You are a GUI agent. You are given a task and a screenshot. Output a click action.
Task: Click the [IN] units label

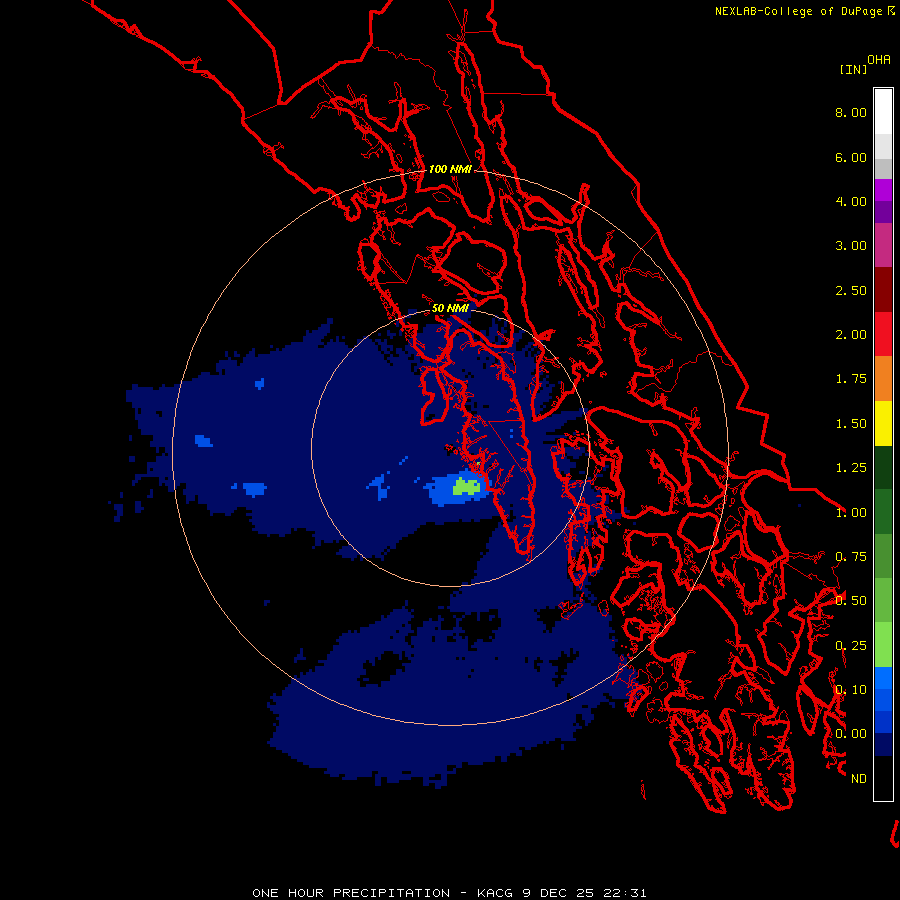pos(853,69)
